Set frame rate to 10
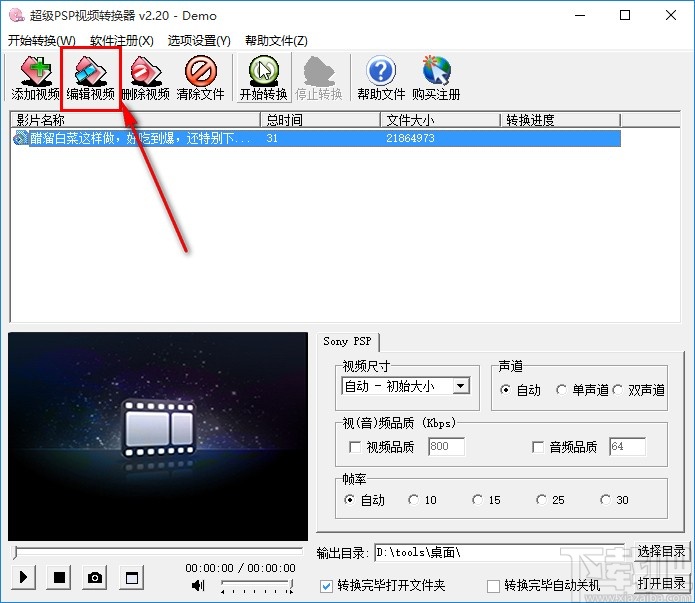The image size is (695, 603). (x=413, y=500)
